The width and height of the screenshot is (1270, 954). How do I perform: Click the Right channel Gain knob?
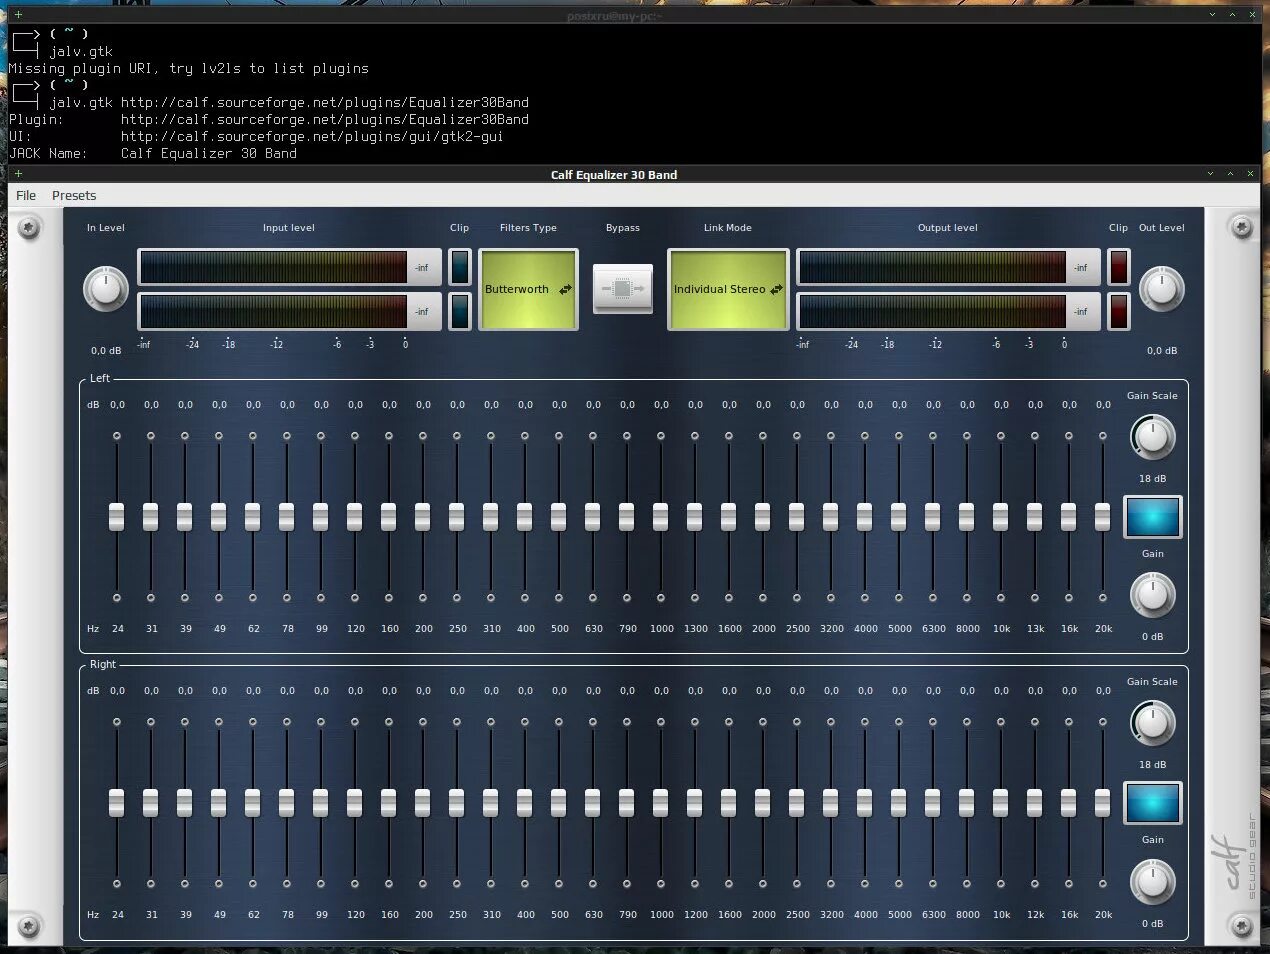coord(1152,881)
